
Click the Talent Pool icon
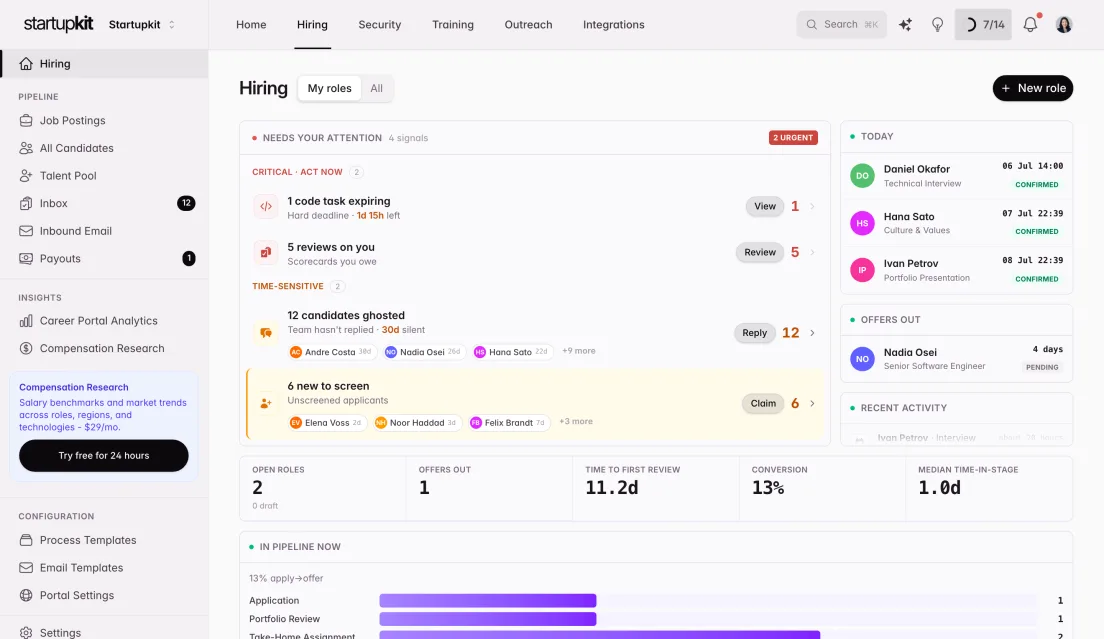[x=26, y=175]
